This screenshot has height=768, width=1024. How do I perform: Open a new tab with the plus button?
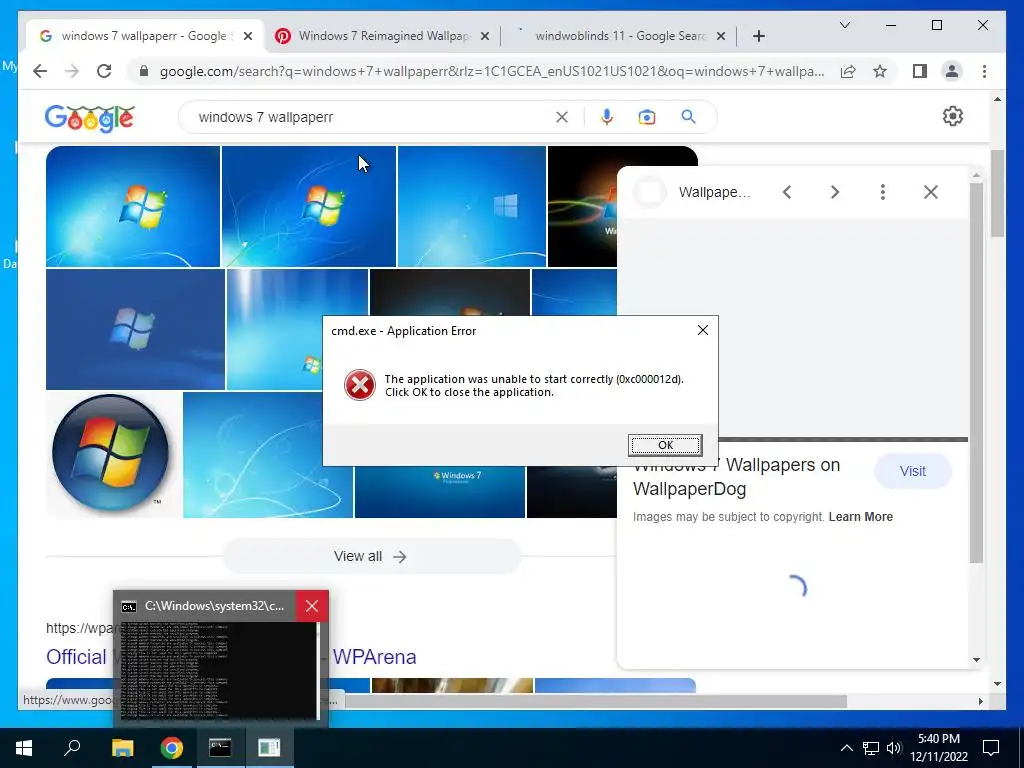[x=758, y=37]
